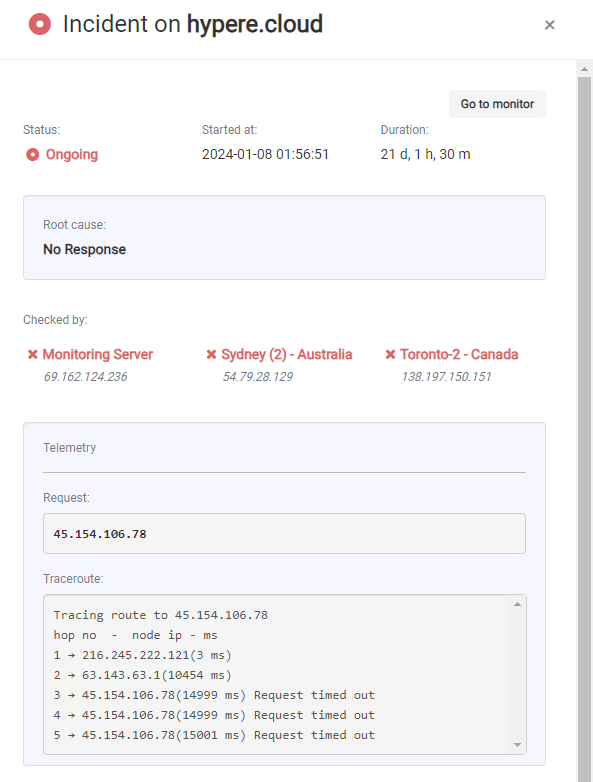Image resolution: width=593 pixels, height=782 pixels.
Task: Click the X icon next to Monitoring Server
Action: pos(32,354)
